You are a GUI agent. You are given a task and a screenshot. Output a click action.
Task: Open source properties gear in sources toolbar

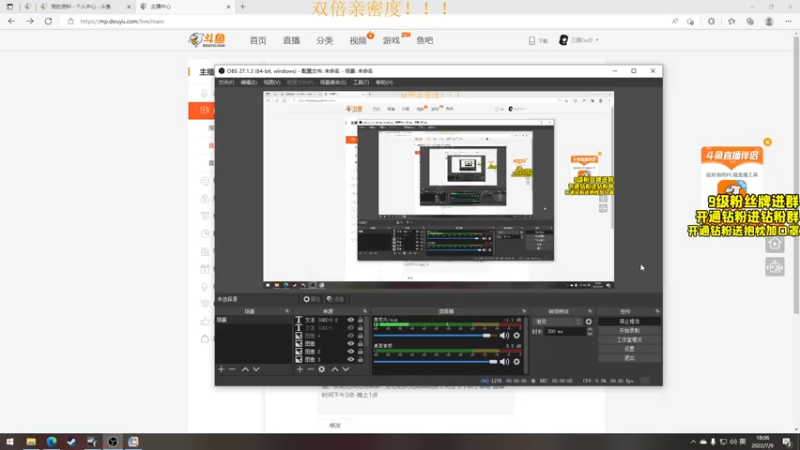pos(321,369)
